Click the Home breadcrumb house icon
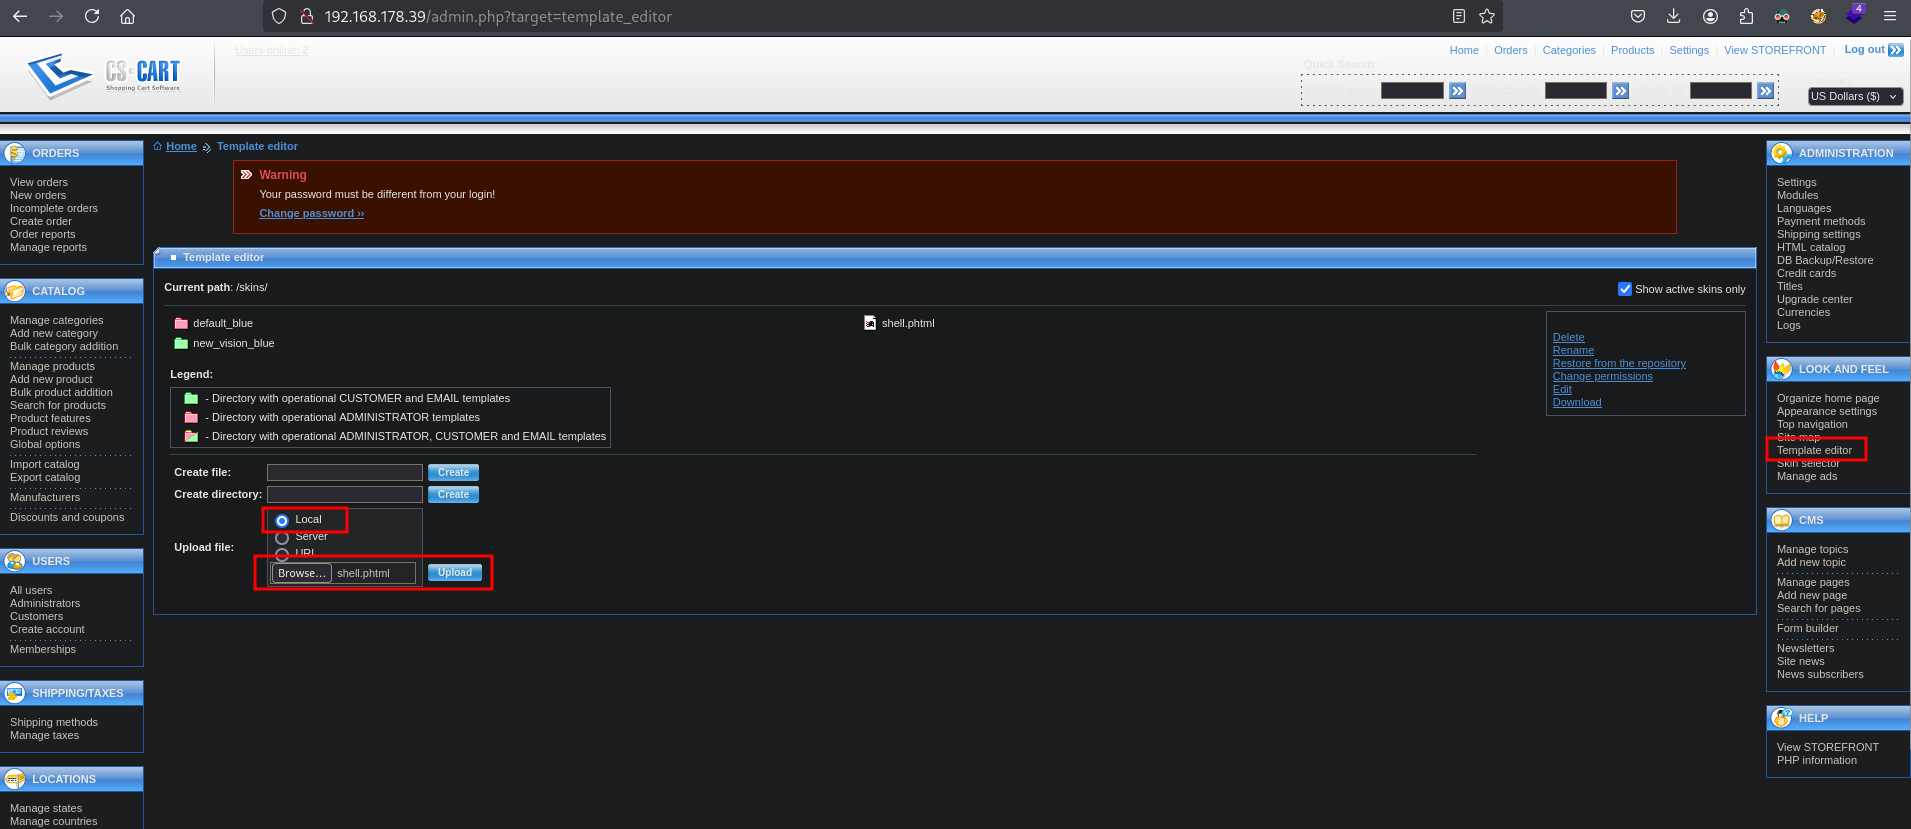This screenshot has height=829, width=1911. [158, 146]
